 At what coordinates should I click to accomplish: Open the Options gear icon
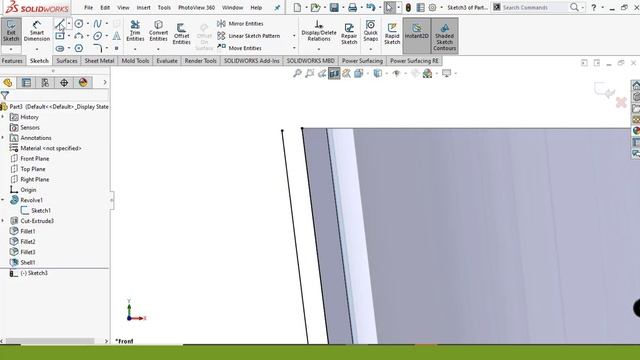[x=433, y=7]
